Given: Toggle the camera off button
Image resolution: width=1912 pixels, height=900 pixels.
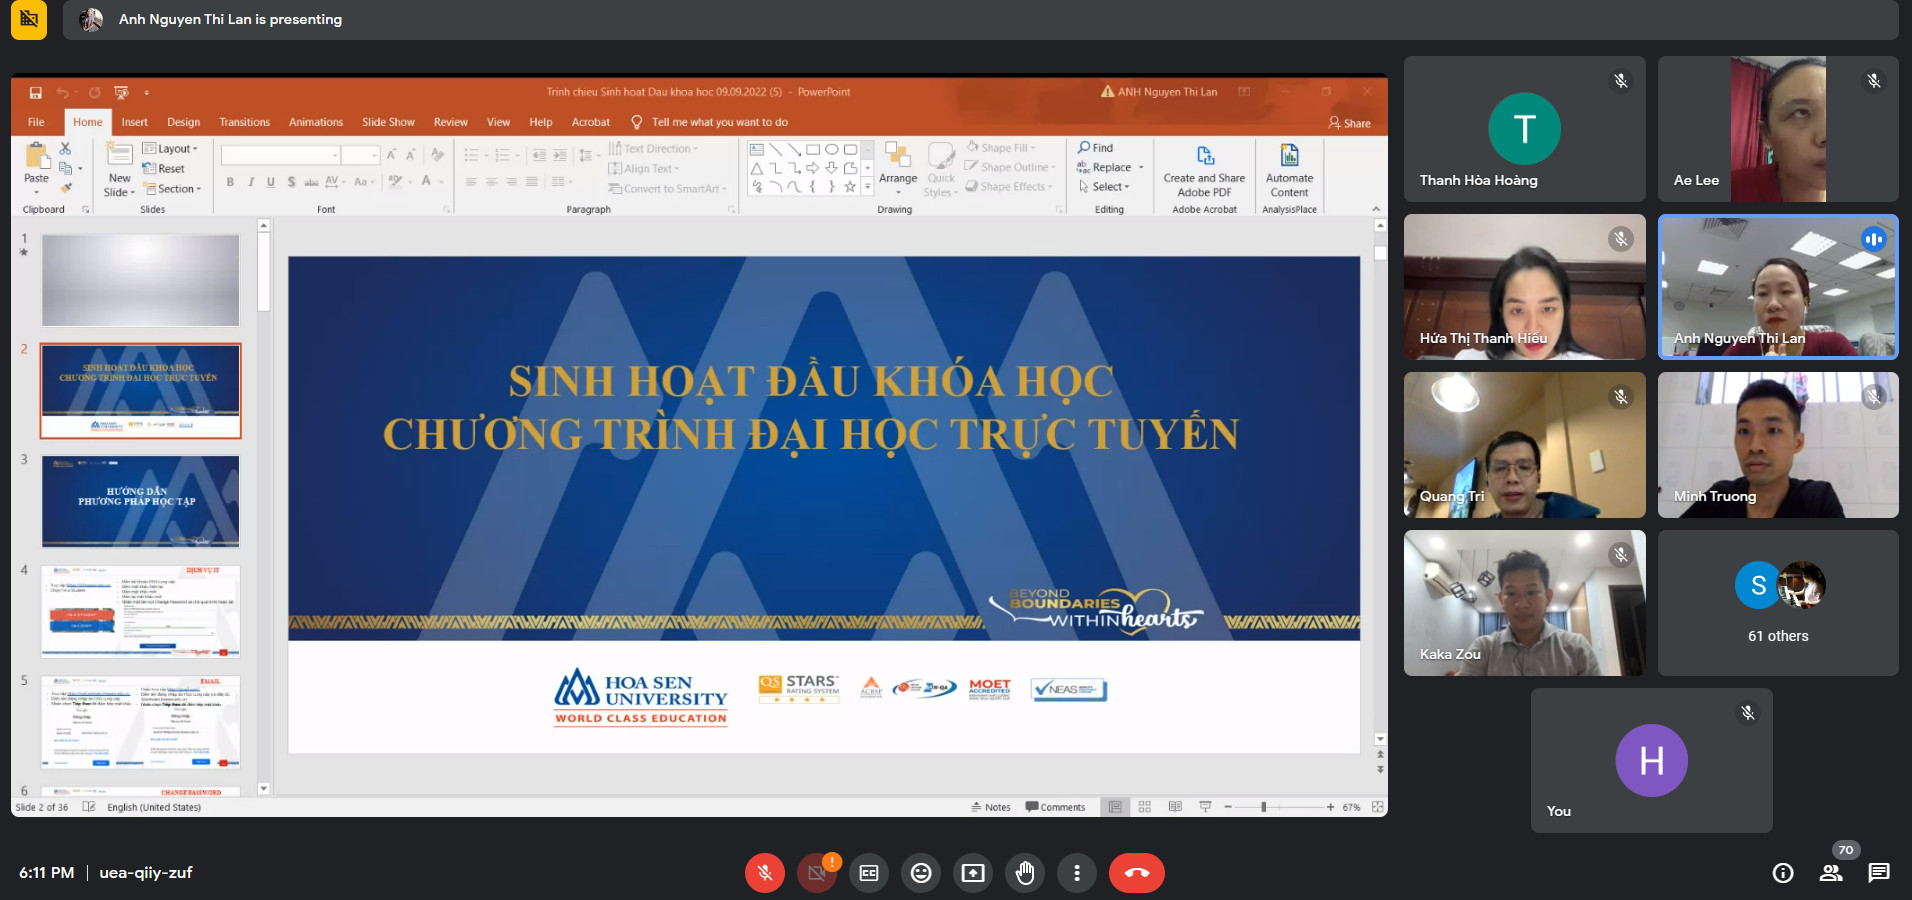Looking at the screenshot, I should pos(816,873).
